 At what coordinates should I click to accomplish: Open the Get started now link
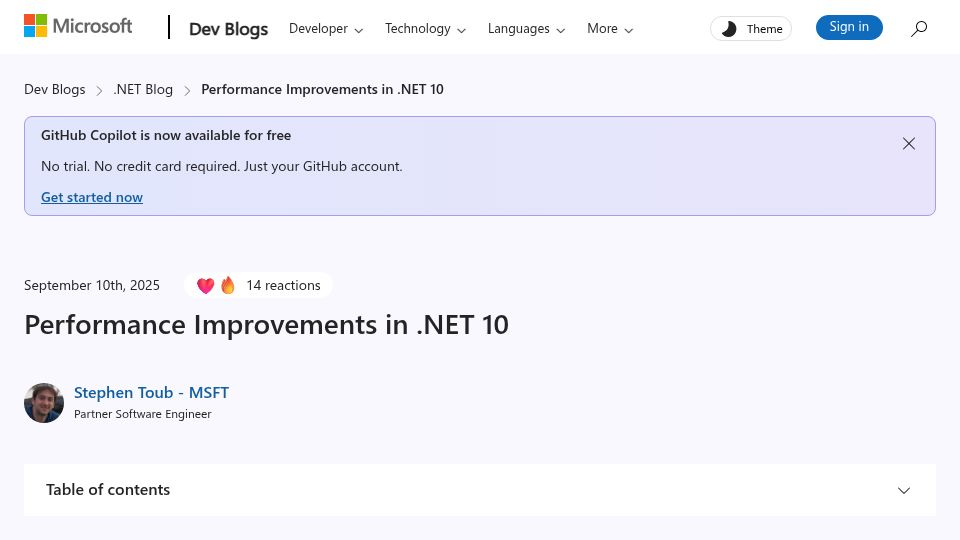point(92,197)
